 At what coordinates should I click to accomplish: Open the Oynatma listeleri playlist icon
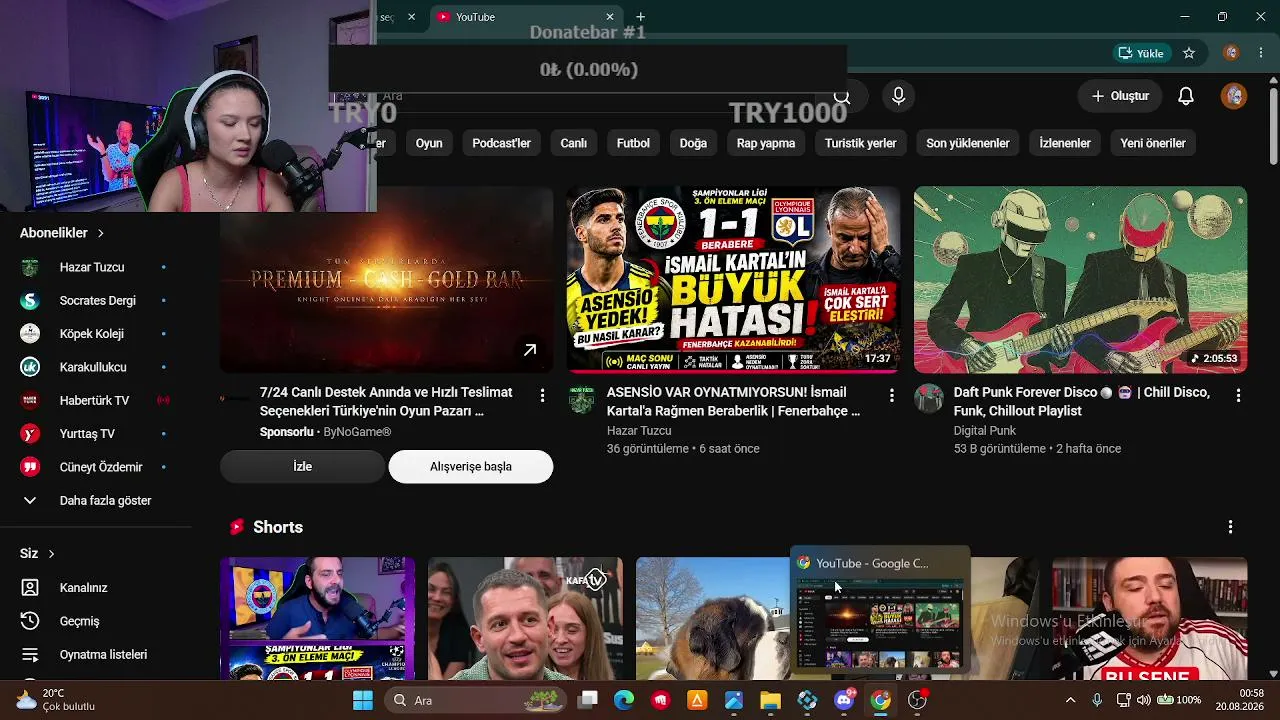tap(30, 655)
